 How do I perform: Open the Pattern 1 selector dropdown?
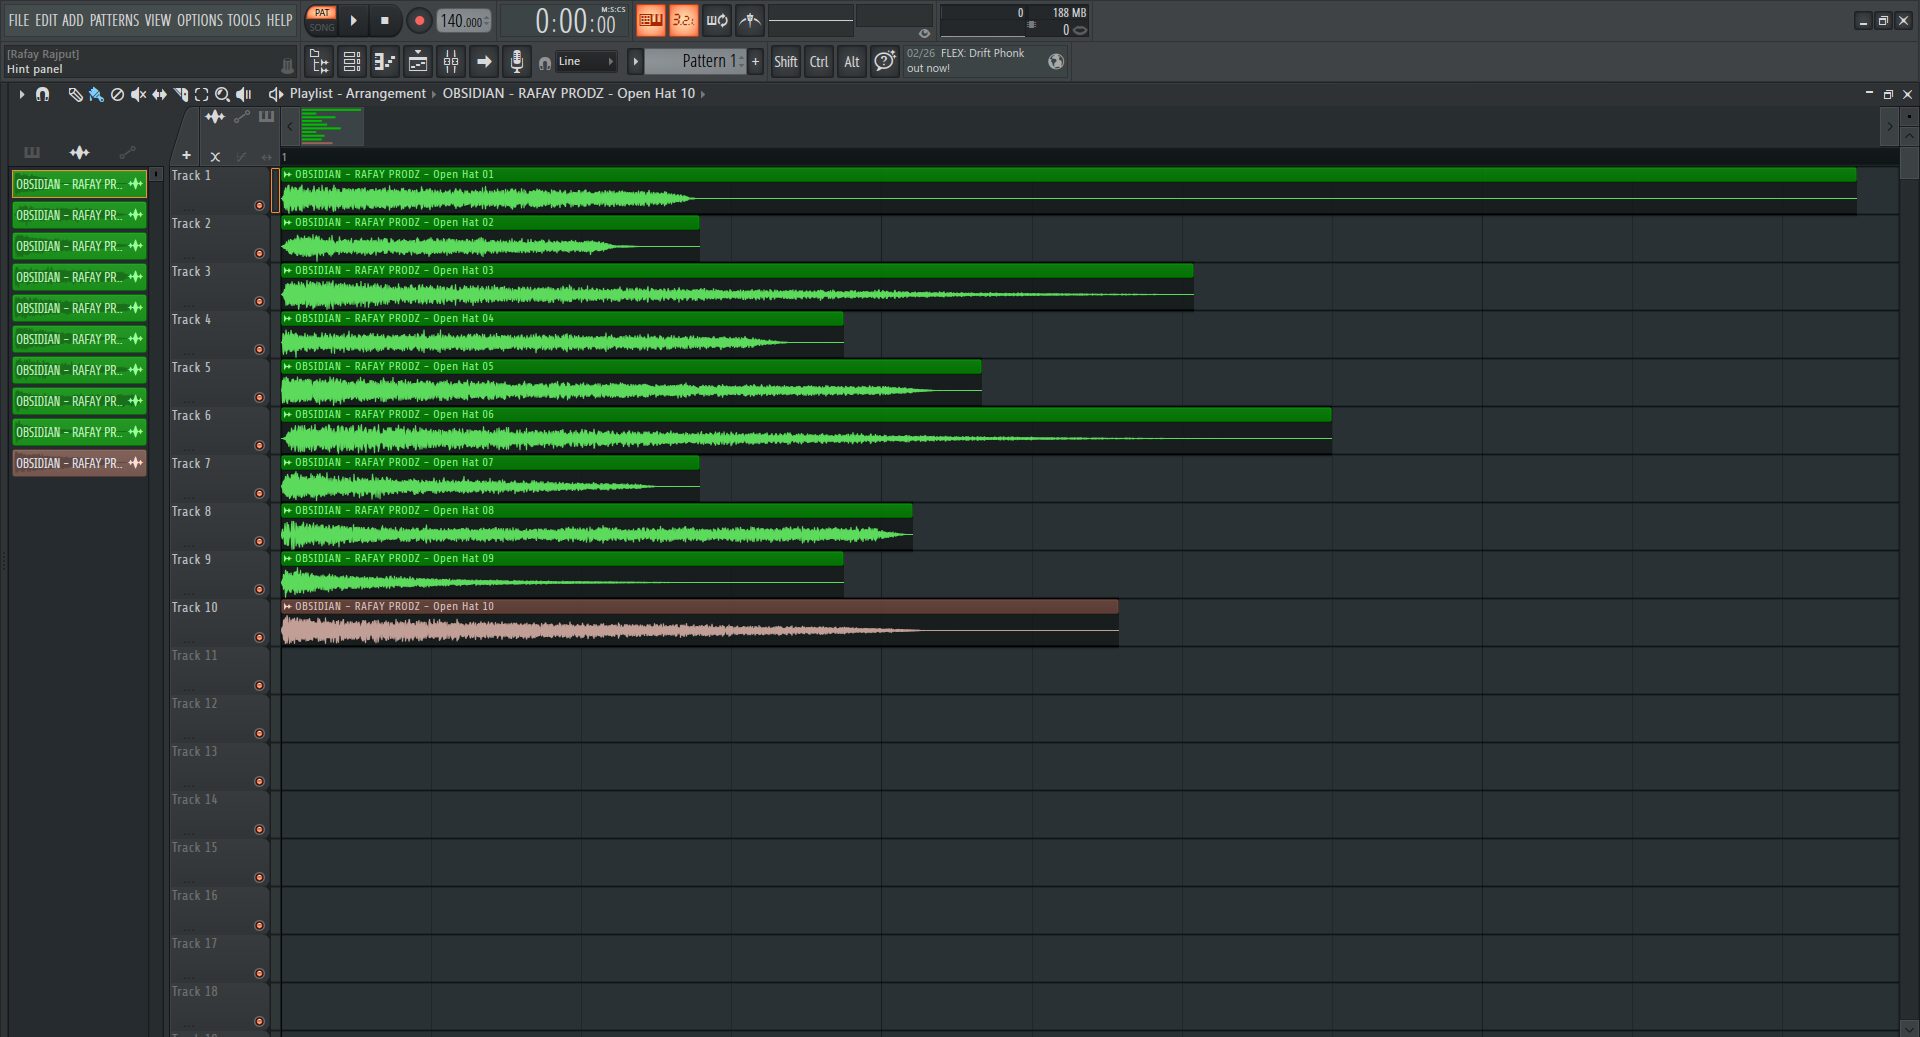(x=704, y=62)
